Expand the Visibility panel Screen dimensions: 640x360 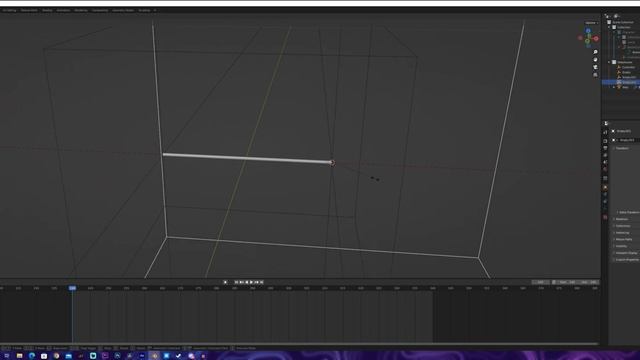coord(621,246)
